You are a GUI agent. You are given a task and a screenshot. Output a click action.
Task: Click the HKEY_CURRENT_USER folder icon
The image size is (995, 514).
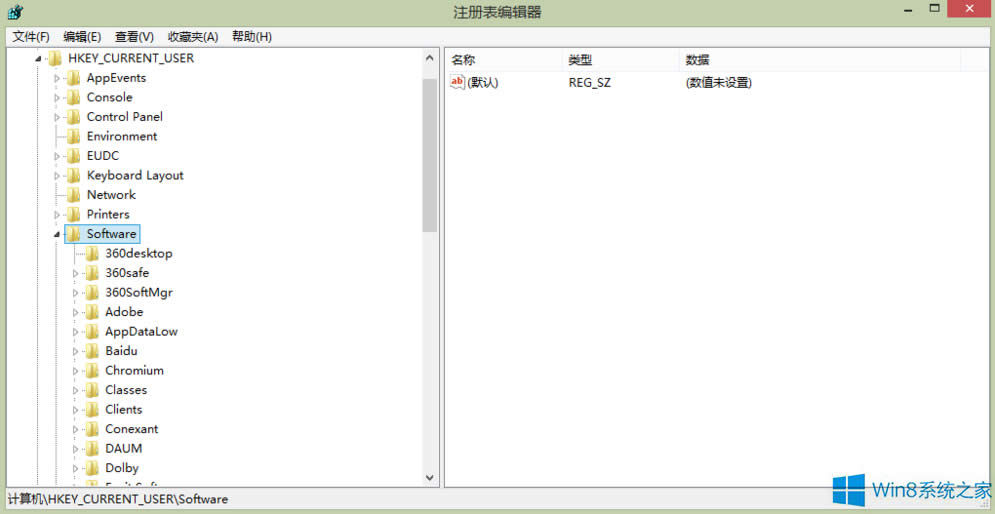pos(55,58)
